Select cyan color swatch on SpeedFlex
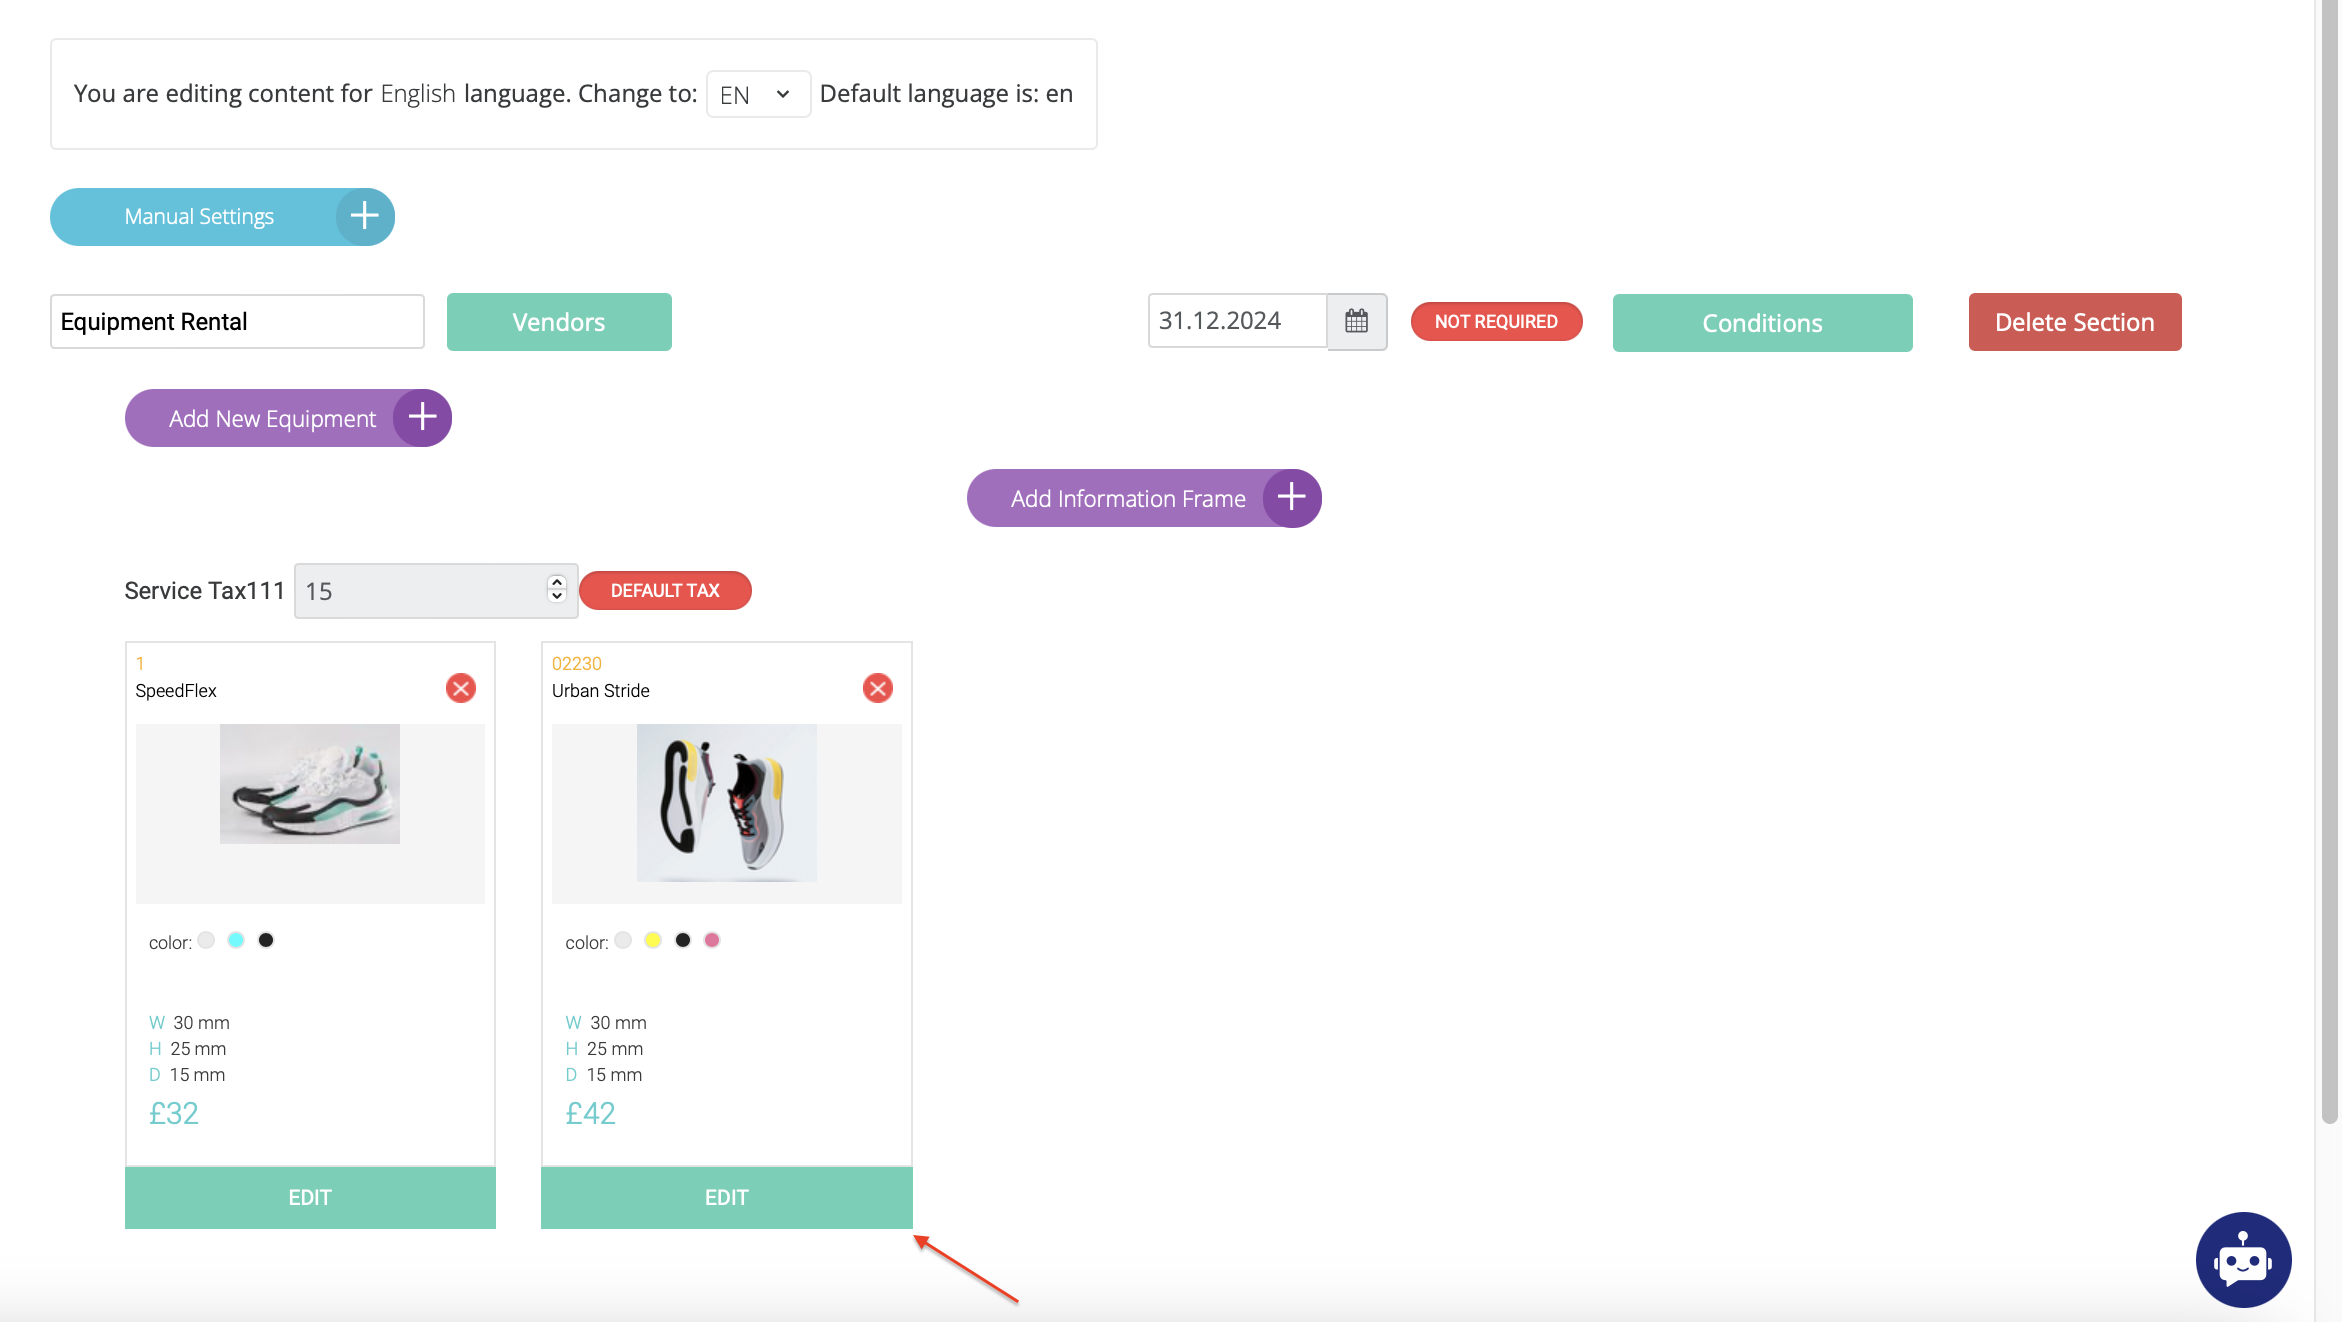The width and height of the screenshot is (2342, 1322). pos(236,940)
